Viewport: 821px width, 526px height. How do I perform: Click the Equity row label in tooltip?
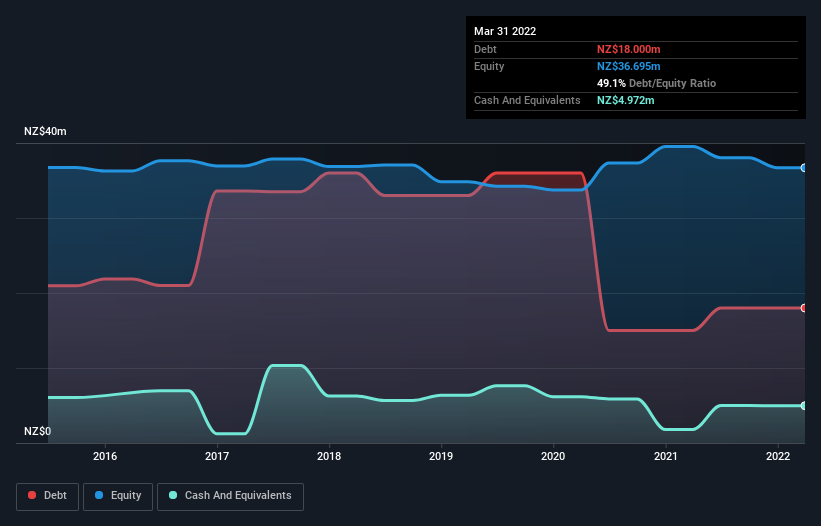[x=489, y=66]
